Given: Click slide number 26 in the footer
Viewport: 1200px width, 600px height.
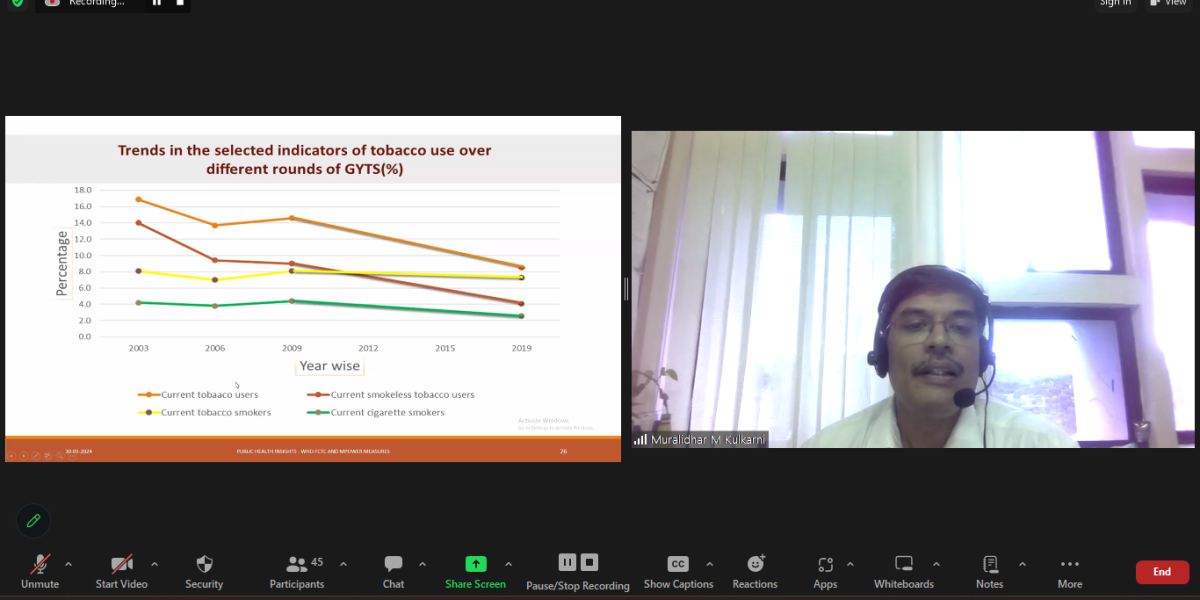Looking at the screenshot, I should point(563,451).
